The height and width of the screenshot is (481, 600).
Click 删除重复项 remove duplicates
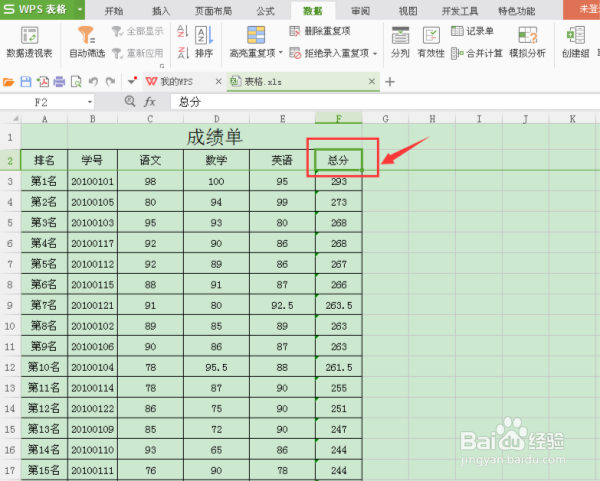click(320, 31)
